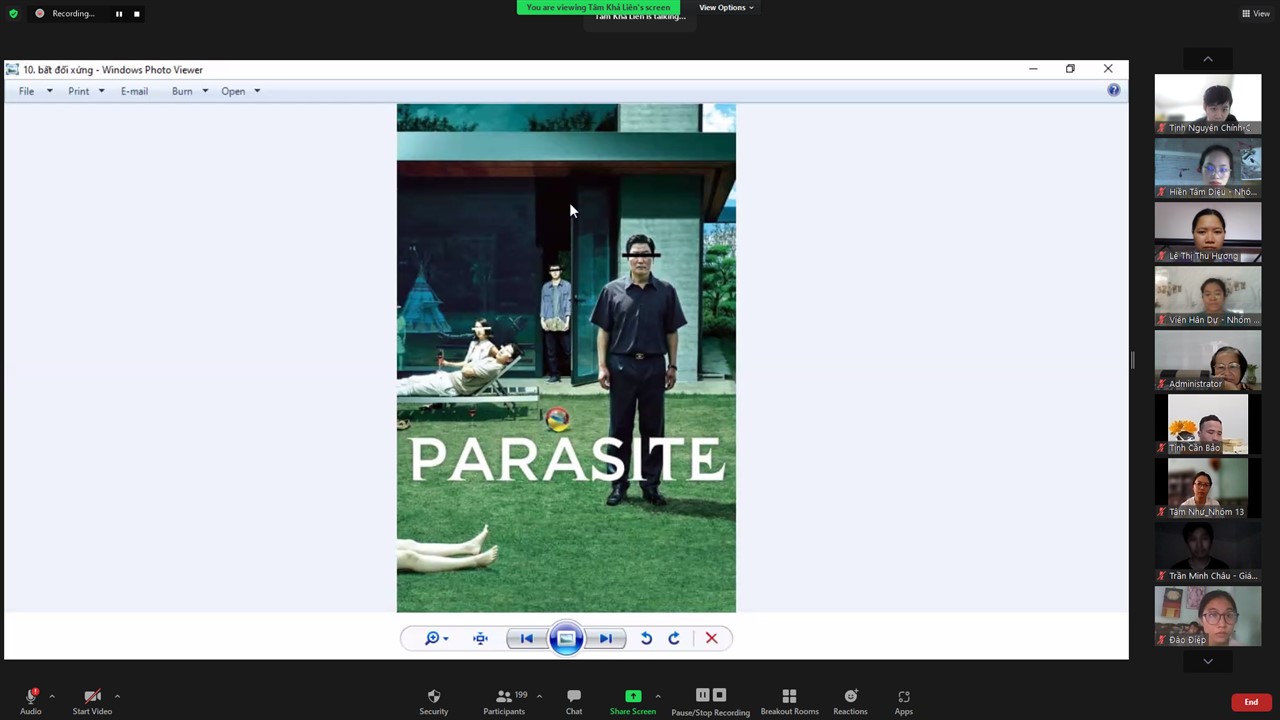Restore down the Photo Viewer window

tap(1070, 69)
